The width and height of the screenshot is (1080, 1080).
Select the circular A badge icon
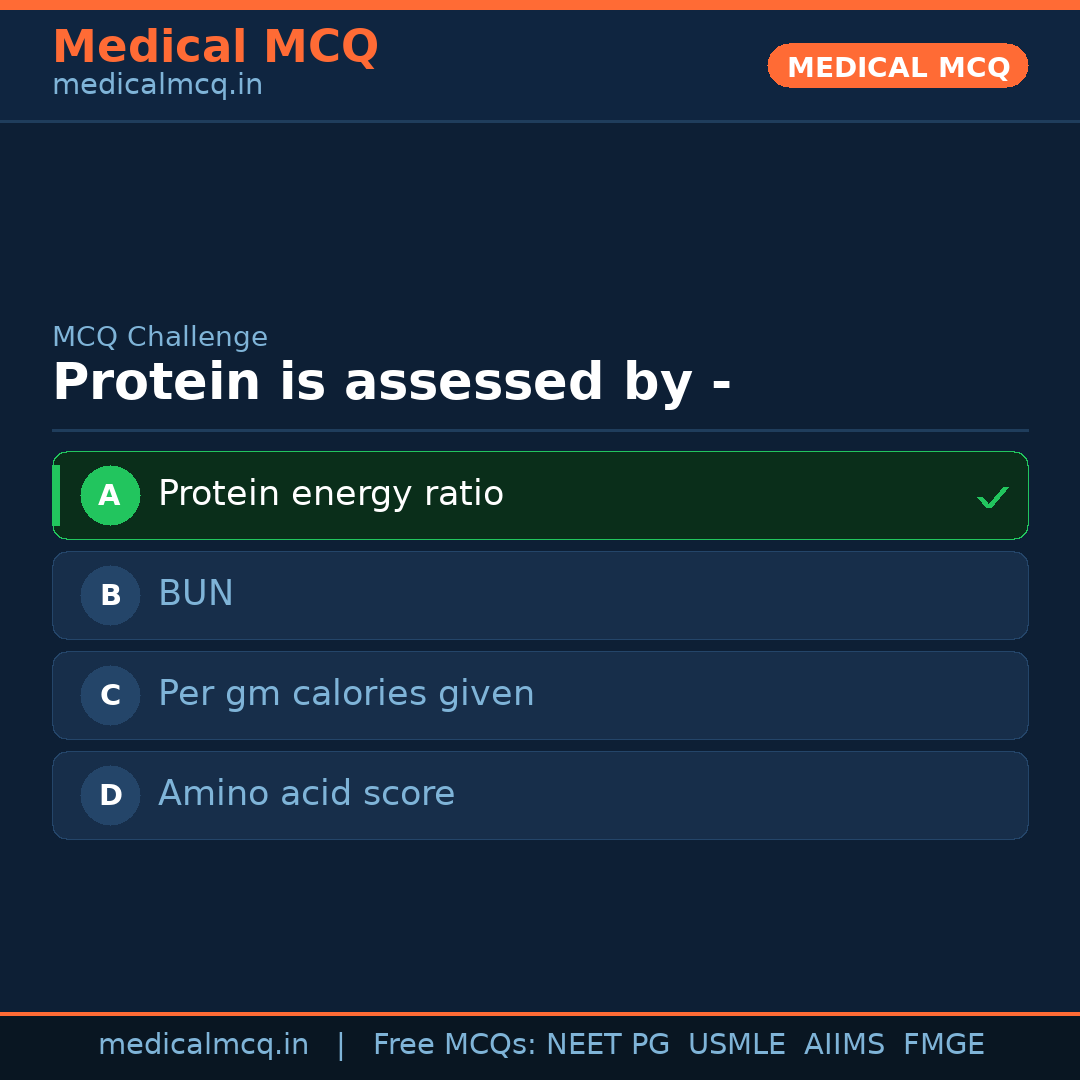coord(110,495)
